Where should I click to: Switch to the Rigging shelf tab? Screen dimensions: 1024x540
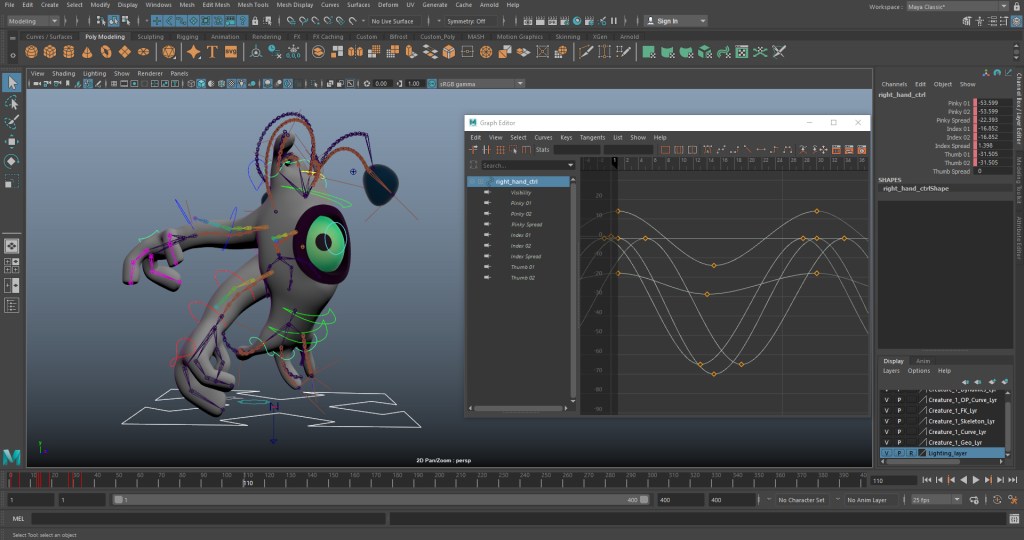pyautogui.click(x=187, y=36)
